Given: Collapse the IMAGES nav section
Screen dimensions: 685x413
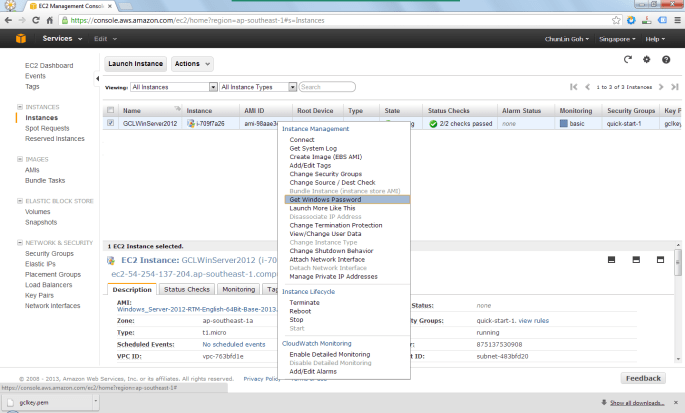Looking at the screenshot, I should [x=20, y=159].
